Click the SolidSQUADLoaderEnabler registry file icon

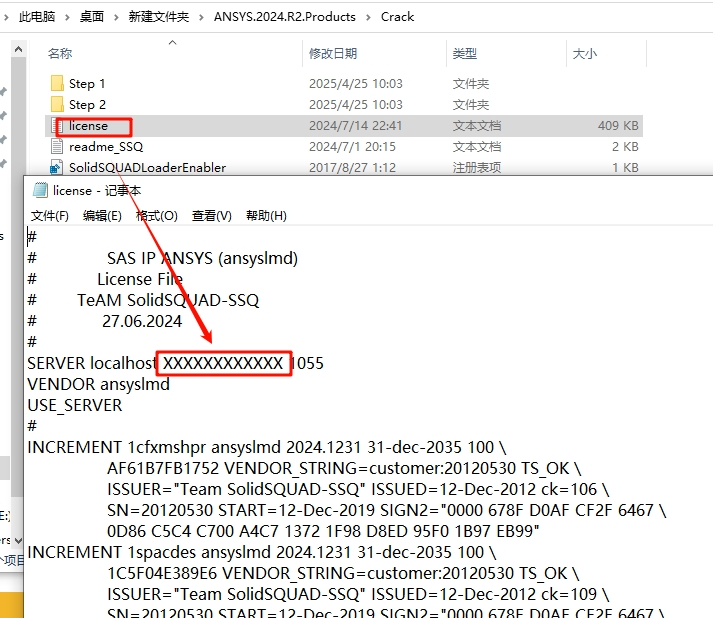click(56, 167)
